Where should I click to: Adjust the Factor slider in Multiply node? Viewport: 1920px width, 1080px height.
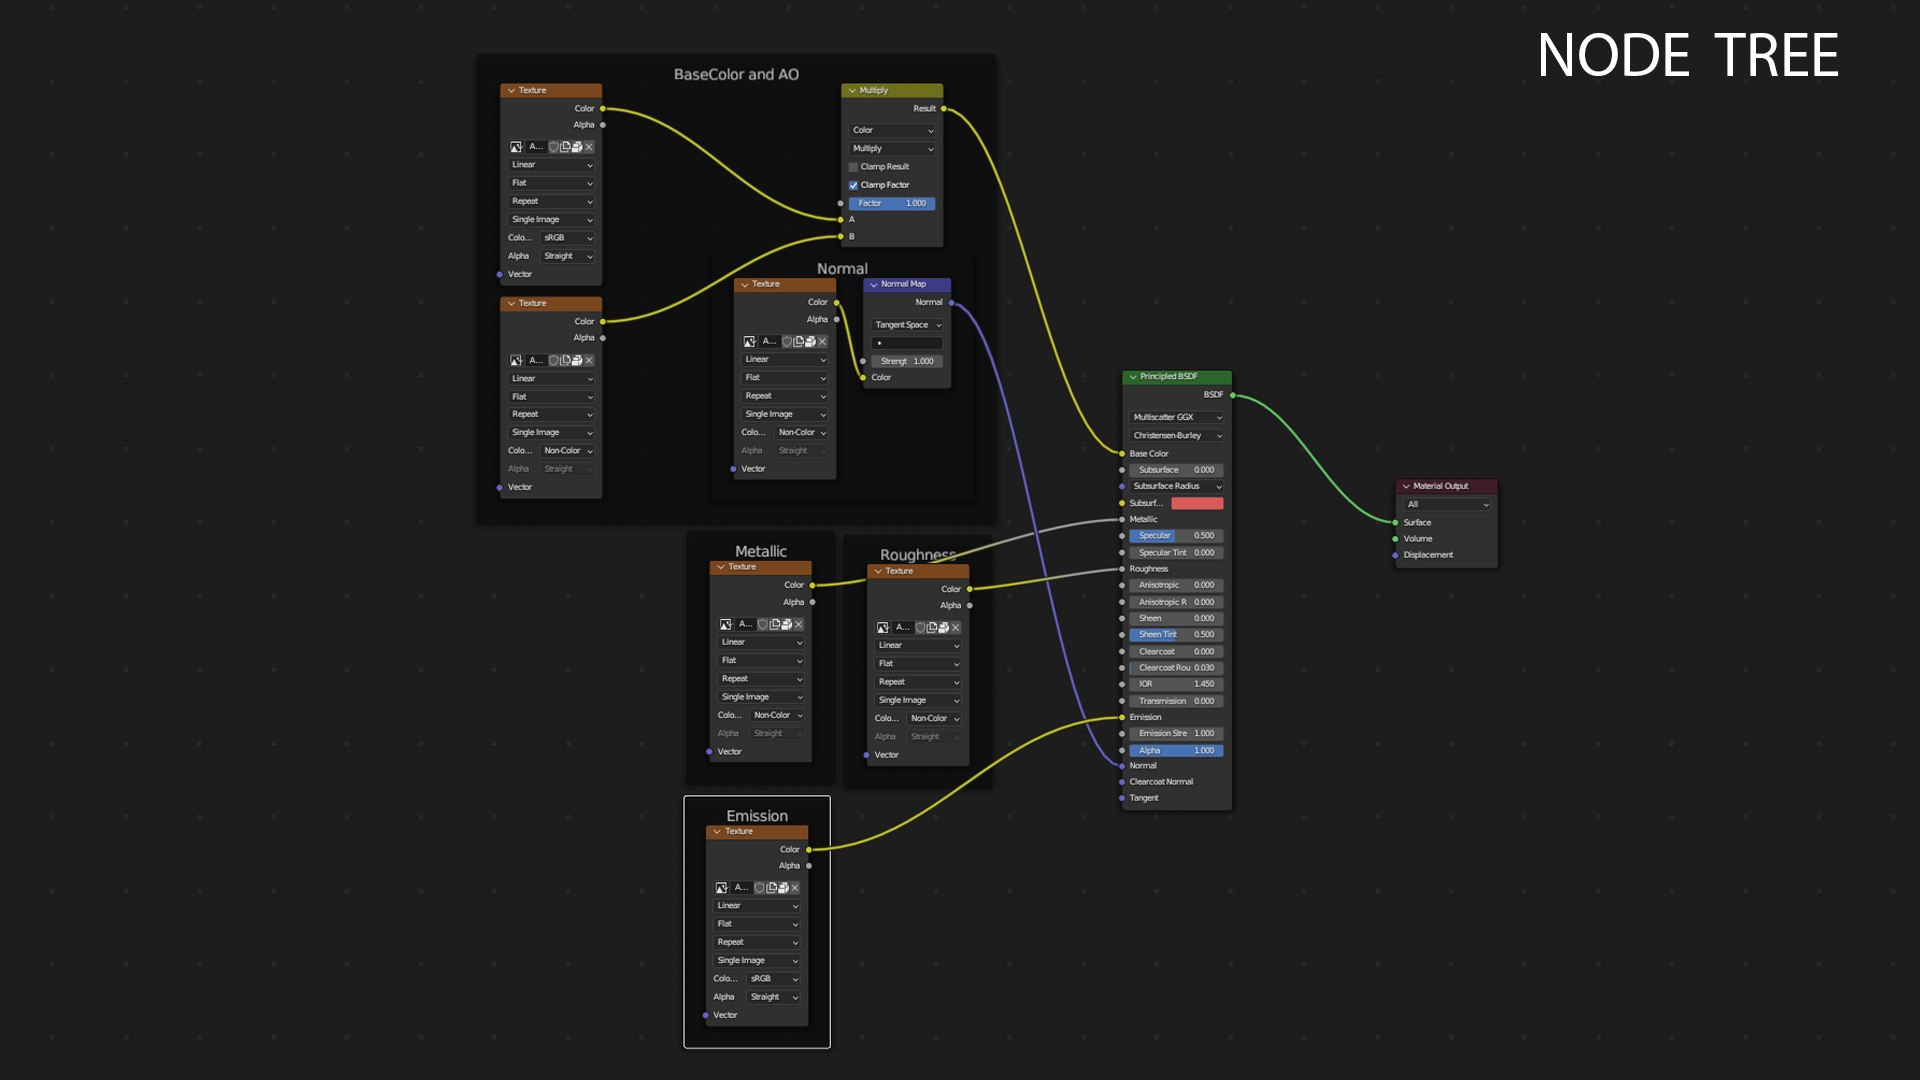(892, 204)
